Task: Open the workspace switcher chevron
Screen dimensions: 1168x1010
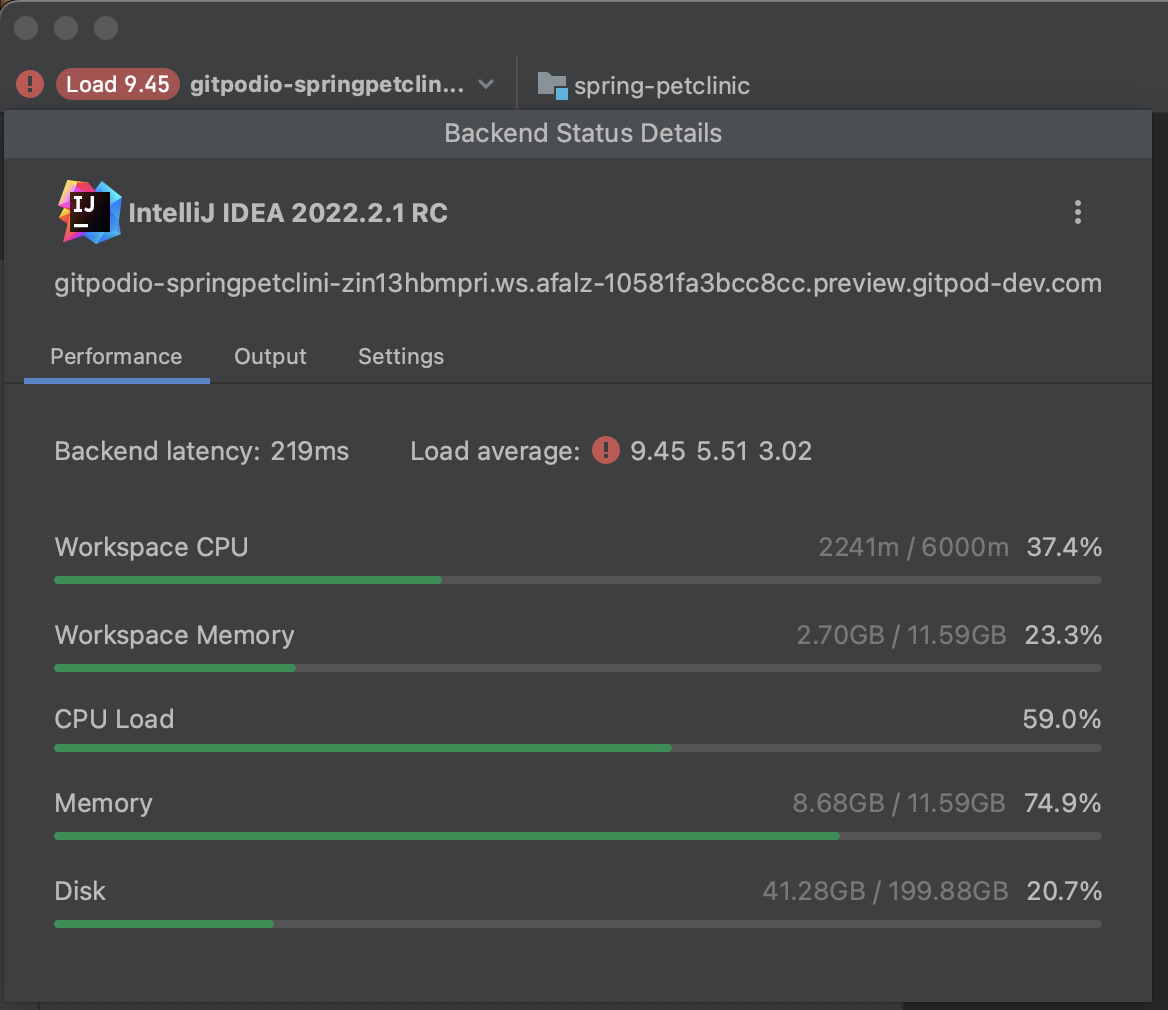Action: tap(487, 85)
